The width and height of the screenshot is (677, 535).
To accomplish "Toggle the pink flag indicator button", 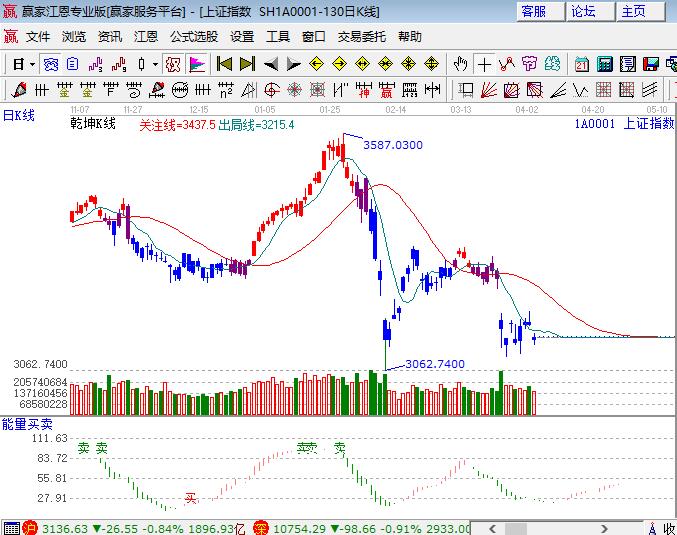I will (197, 64).
